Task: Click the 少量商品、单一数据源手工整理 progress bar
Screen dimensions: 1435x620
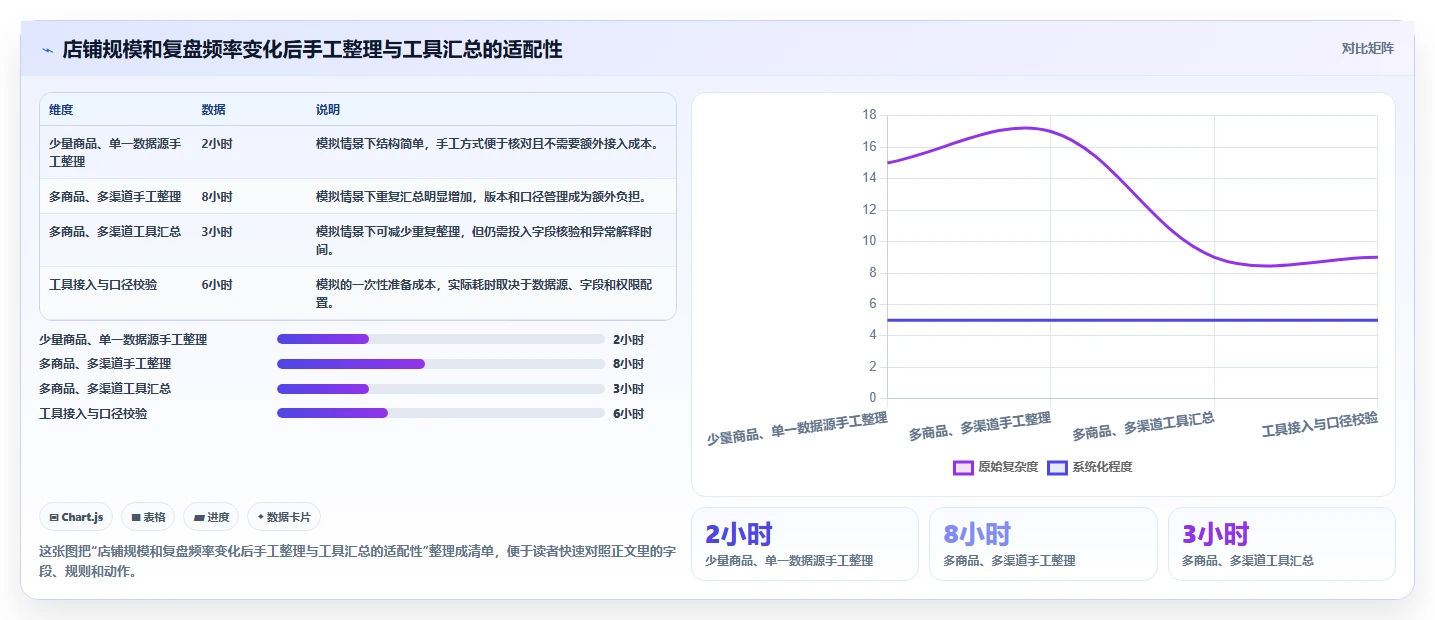Action: tap(441, 339)
